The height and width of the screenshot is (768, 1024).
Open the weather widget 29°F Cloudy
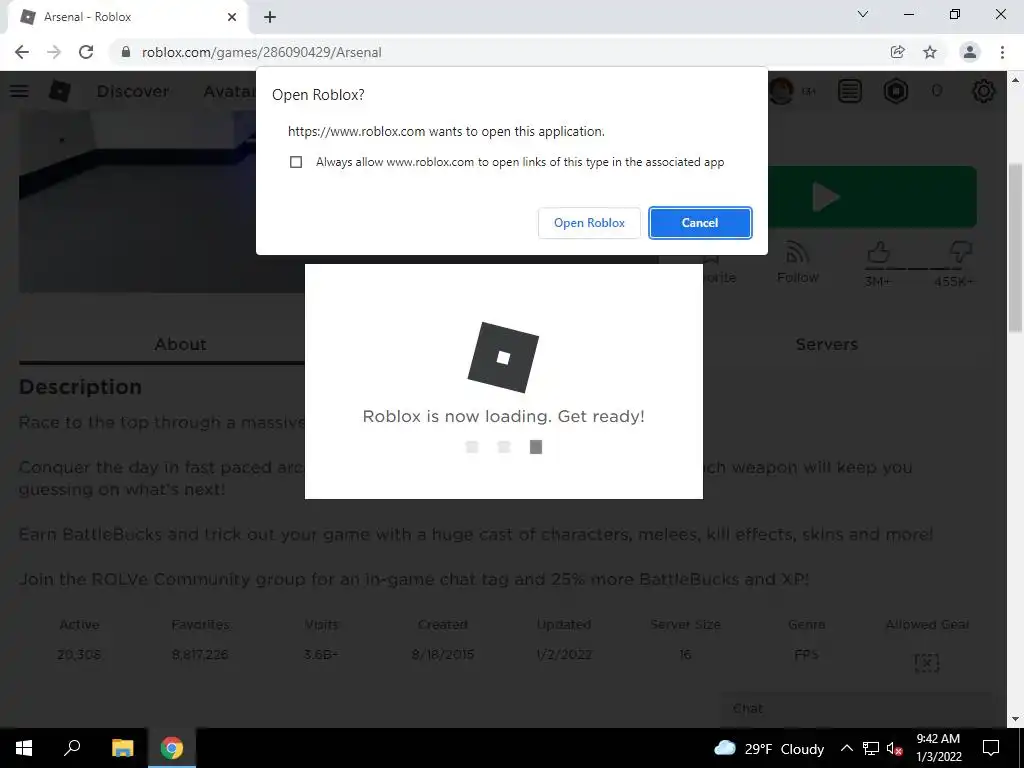pos(770,749)
